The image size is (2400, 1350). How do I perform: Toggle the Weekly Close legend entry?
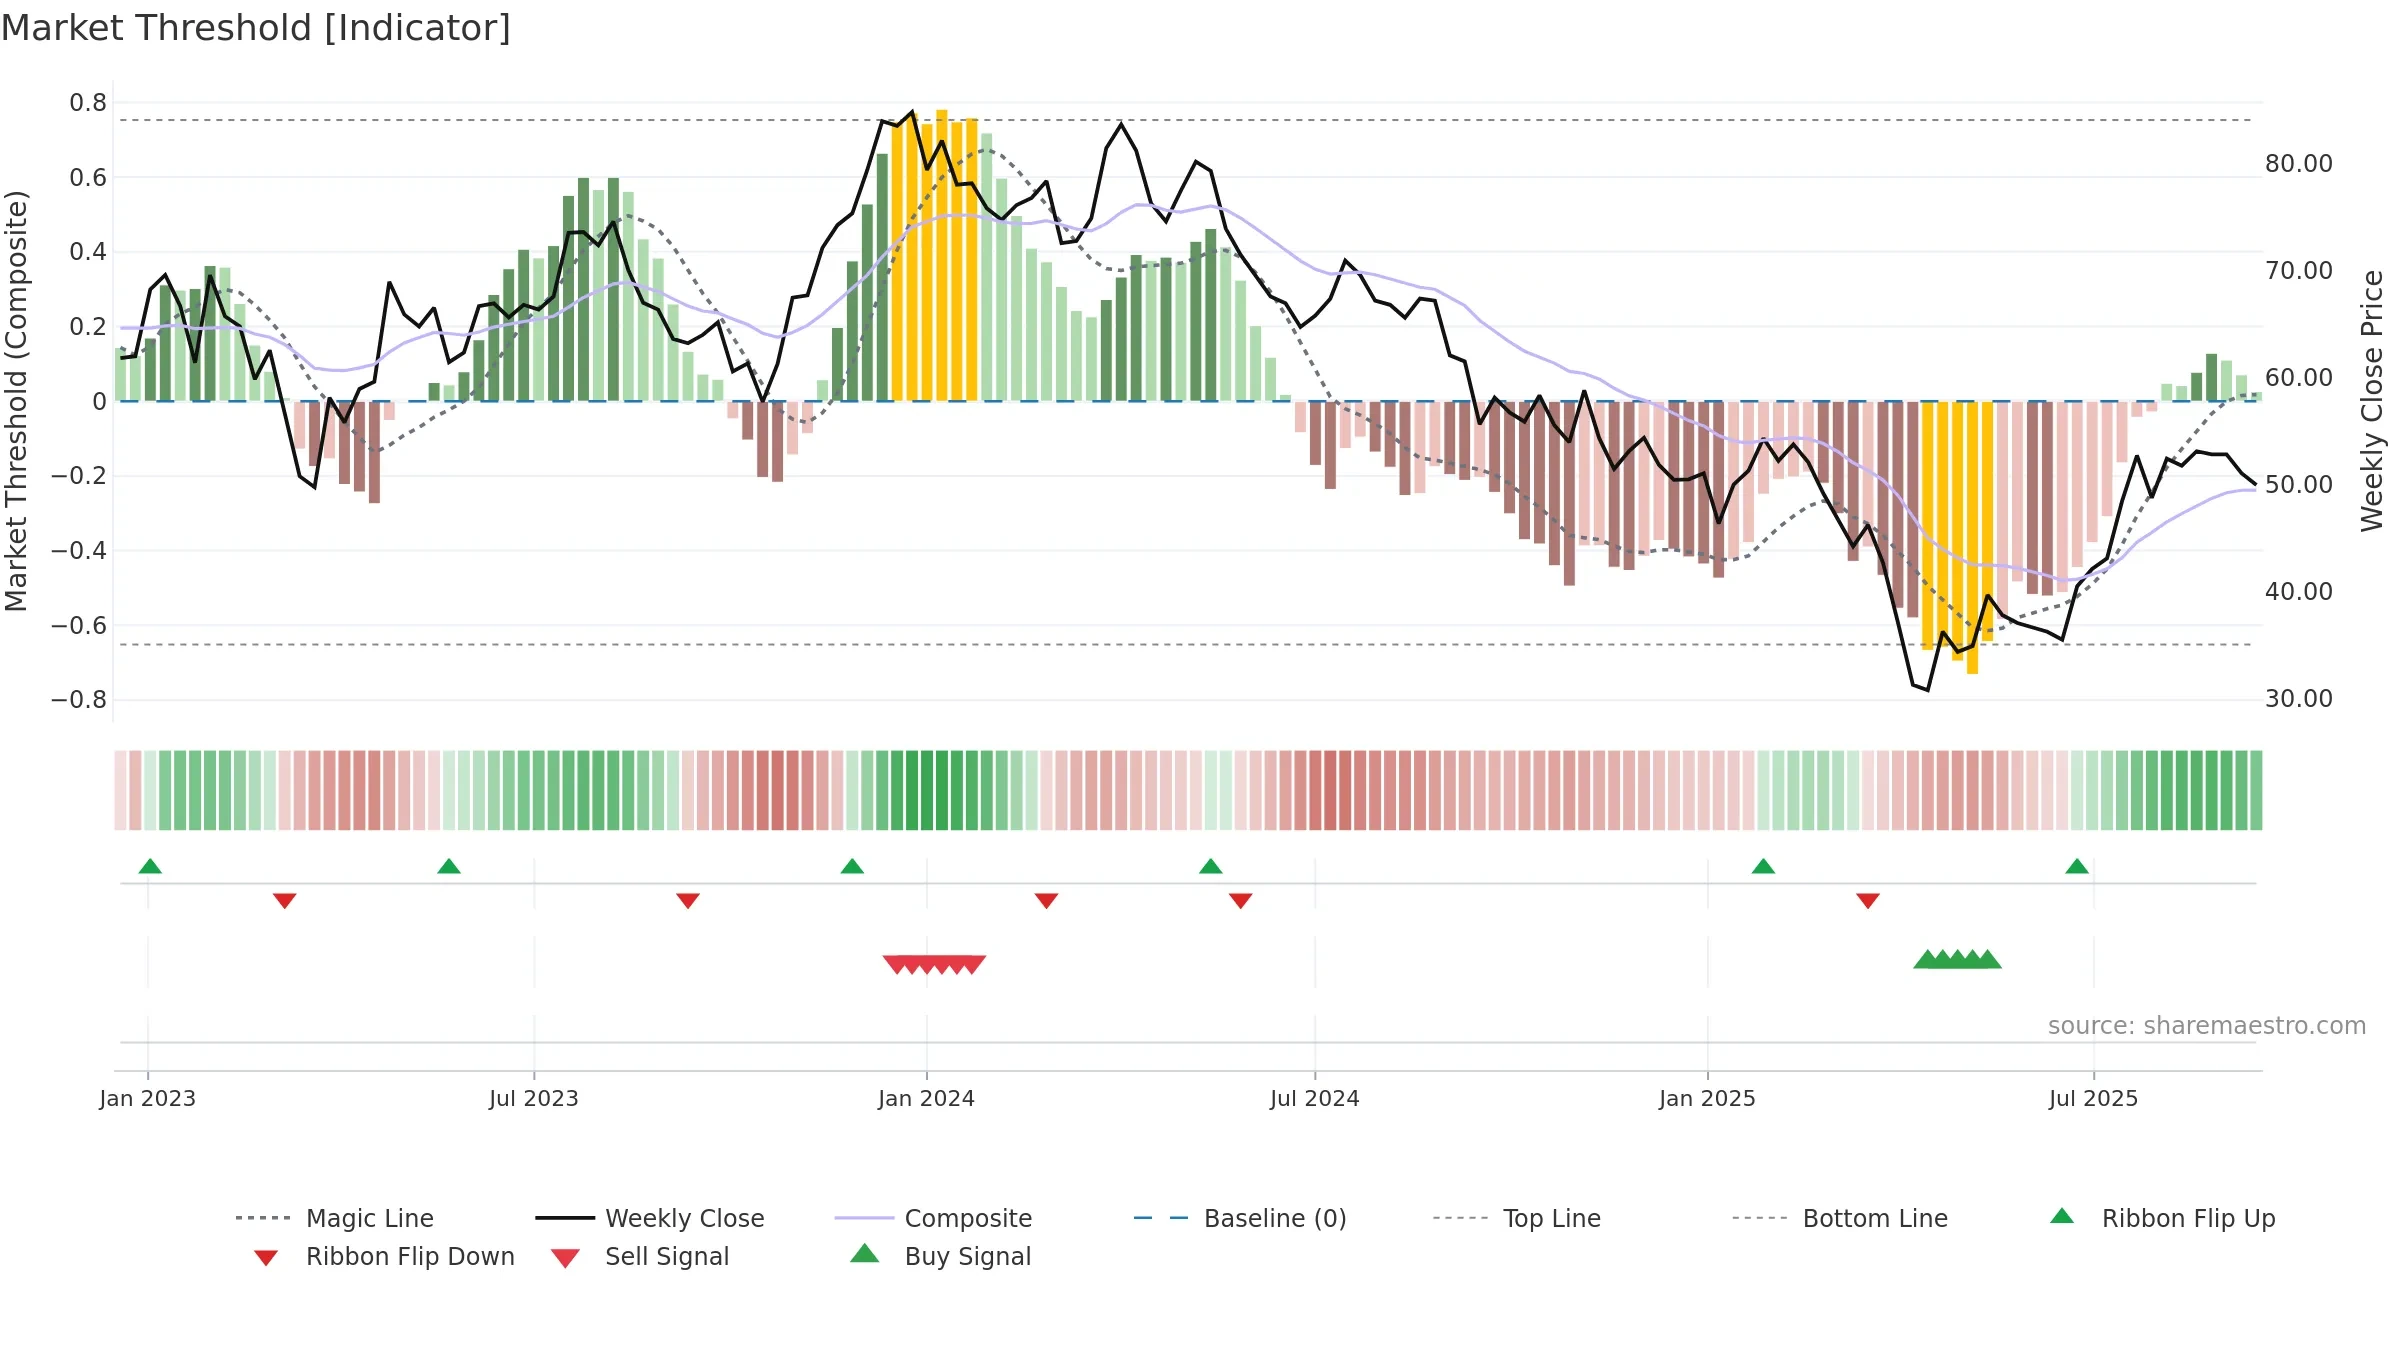pyautogui.click(x=649, y=1218)
